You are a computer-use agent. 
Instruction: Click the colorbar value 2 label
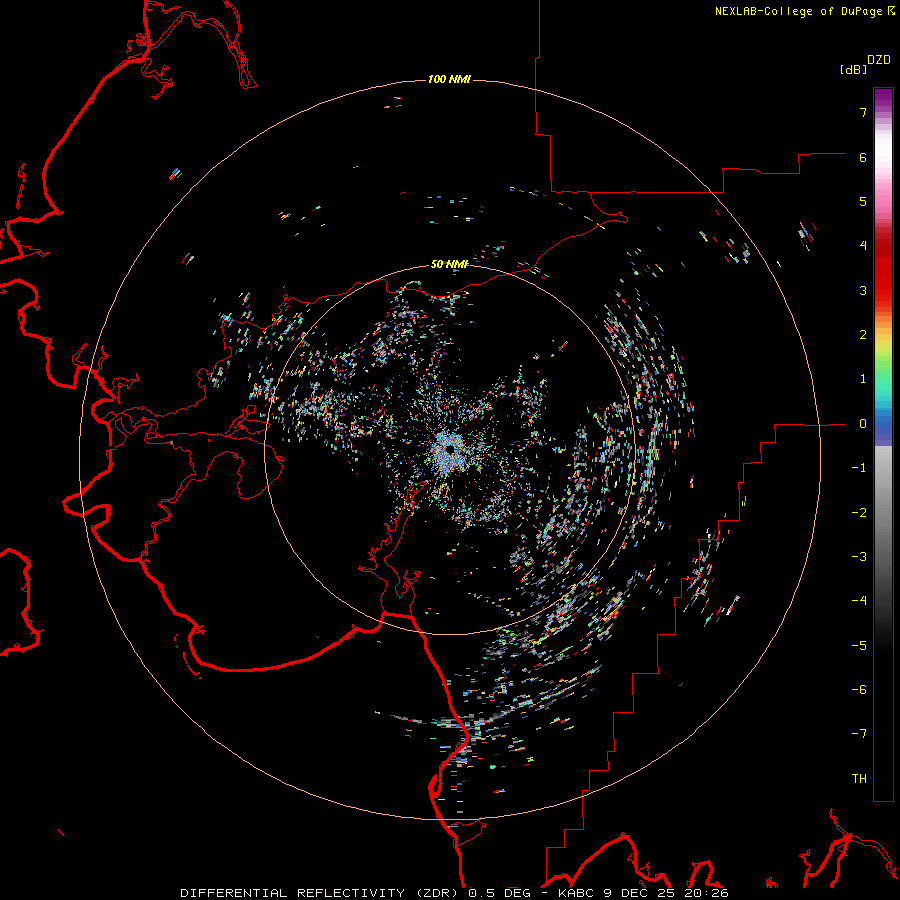863,335
